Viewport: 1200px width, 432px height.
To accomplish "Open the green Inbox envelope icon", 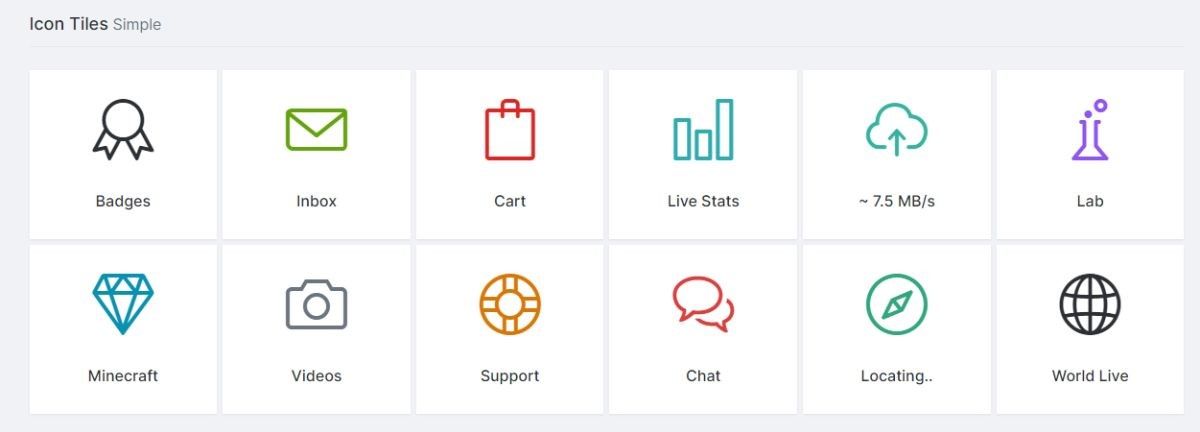I will click(x=316, y=130).
